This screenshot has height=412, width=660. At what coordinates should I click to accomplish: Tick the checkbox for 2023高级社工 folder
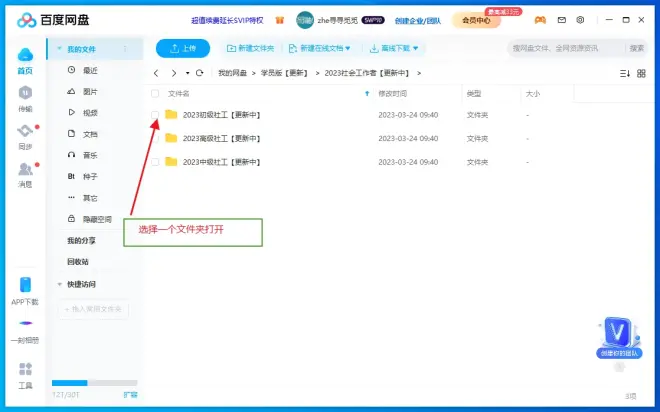pos(155,138)
